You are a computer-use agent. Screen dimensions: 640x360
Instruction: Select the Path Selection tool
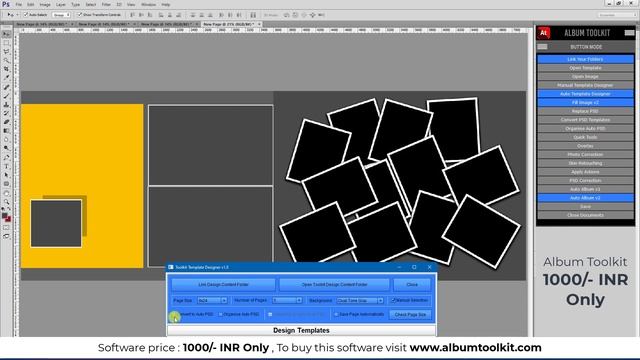(x=6, y=175)
